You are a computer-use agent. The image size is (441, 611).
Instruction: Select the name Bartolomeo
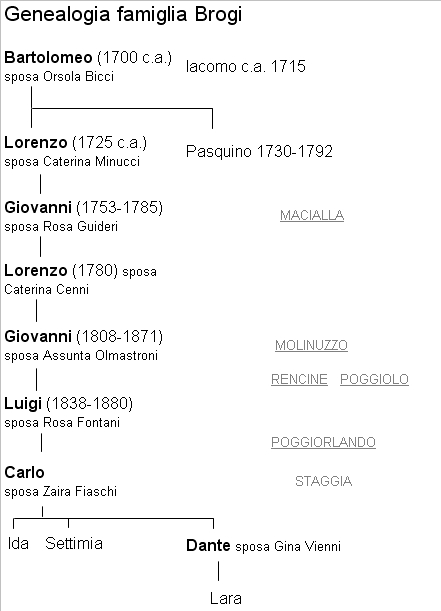tap(48, 57)
